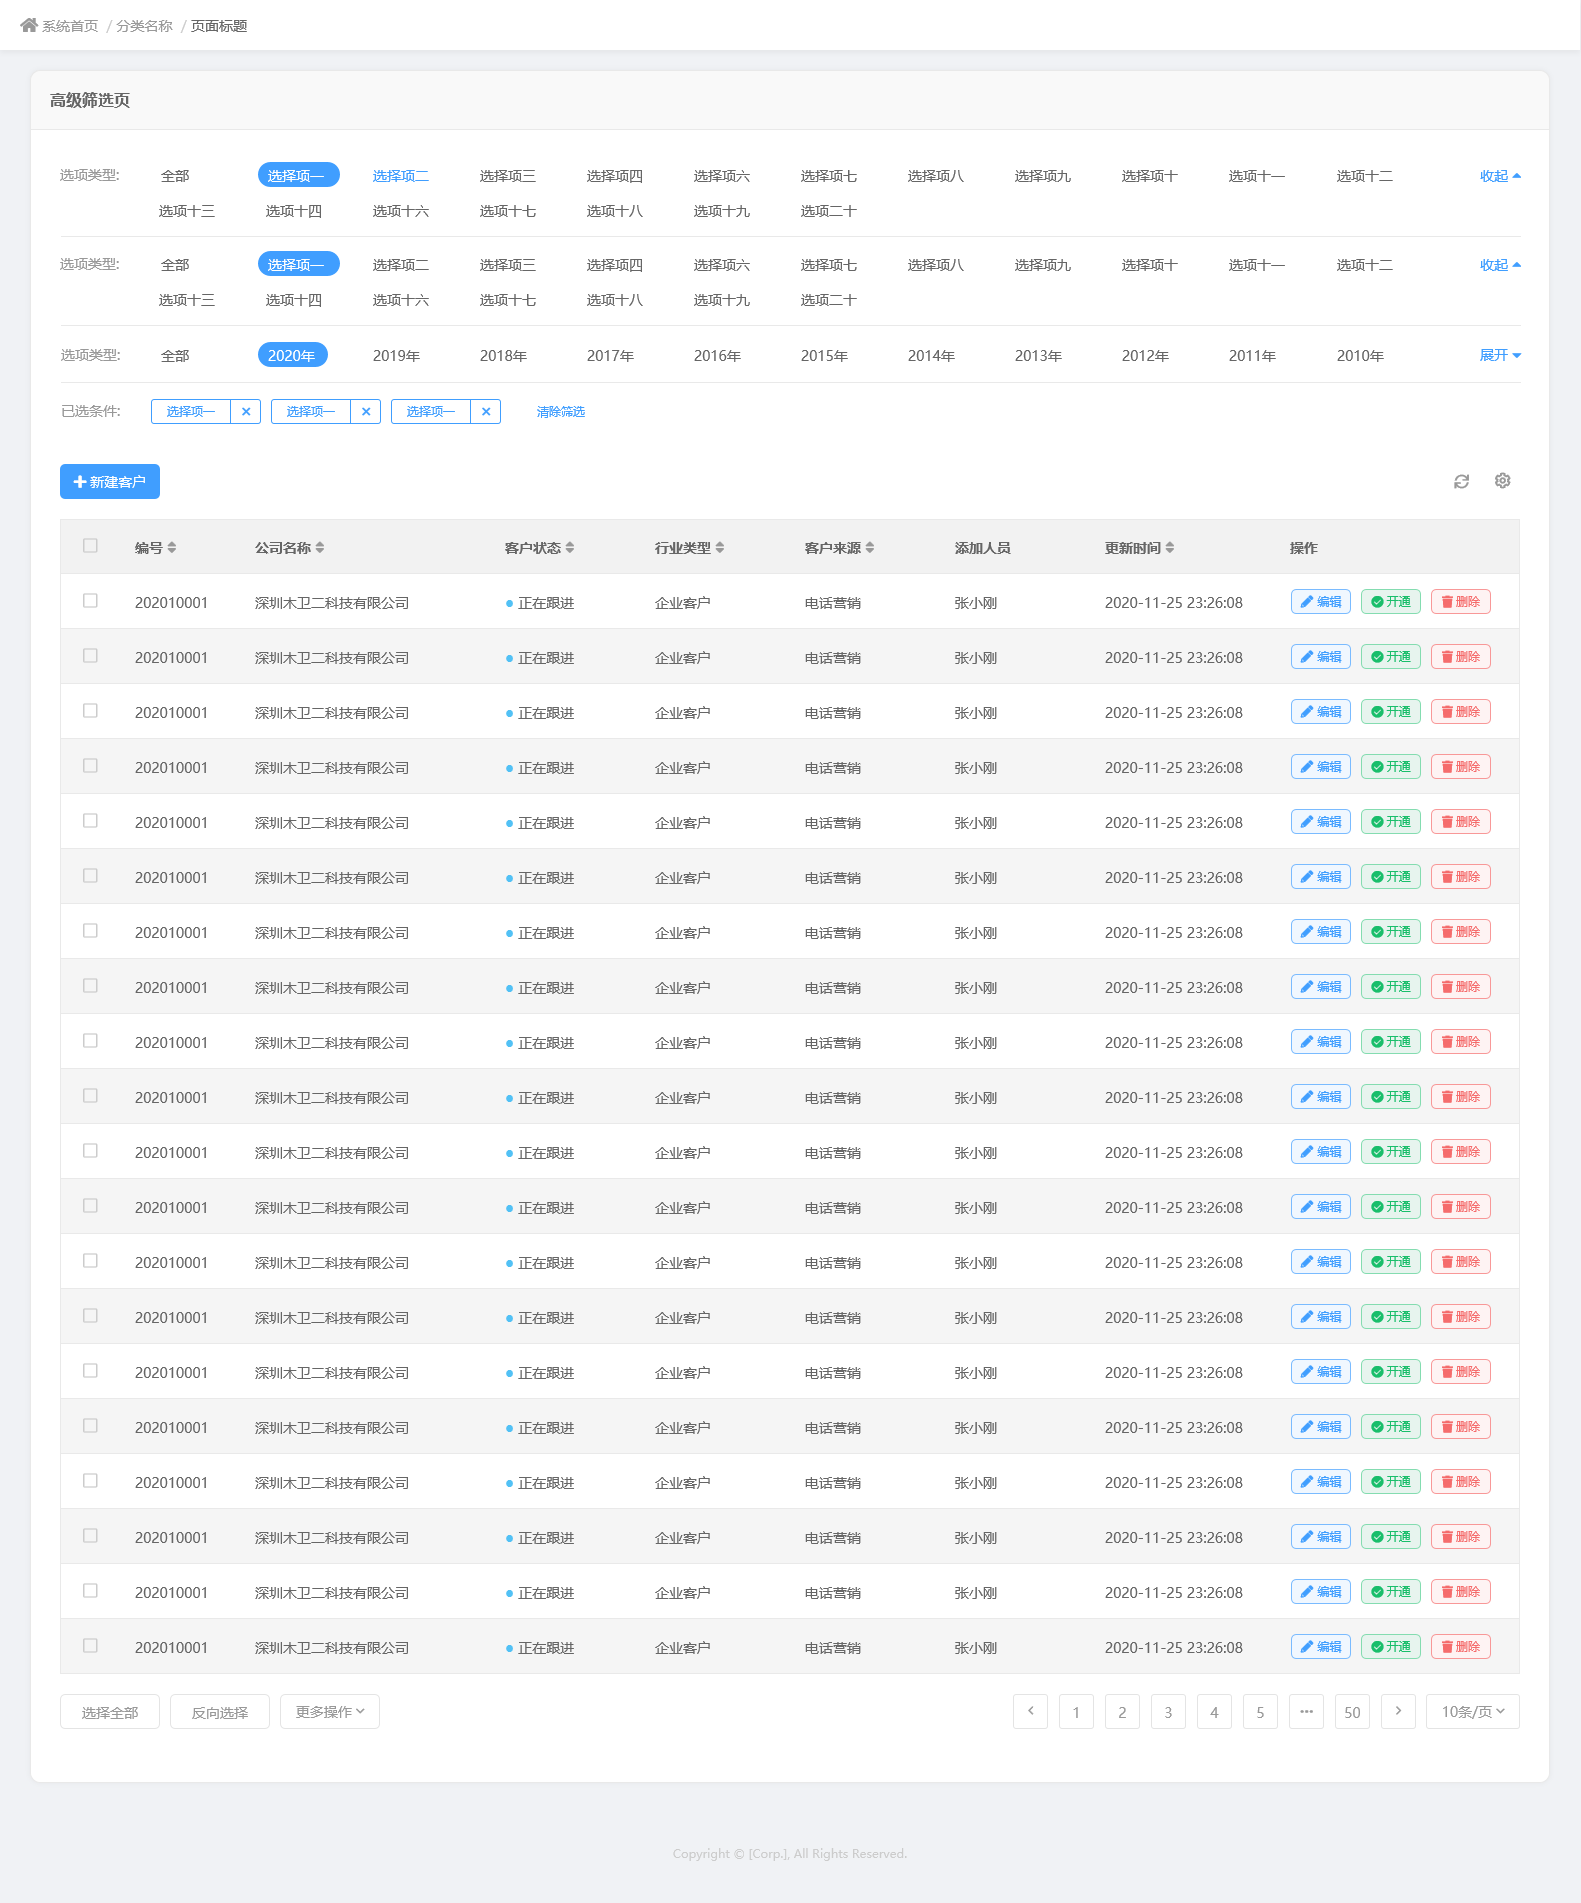Image resolution: width=1581 pixels, height=1903 pixels.
Task: Collapse the first filter row with 收起
Action: click(x=1500, y=176)
